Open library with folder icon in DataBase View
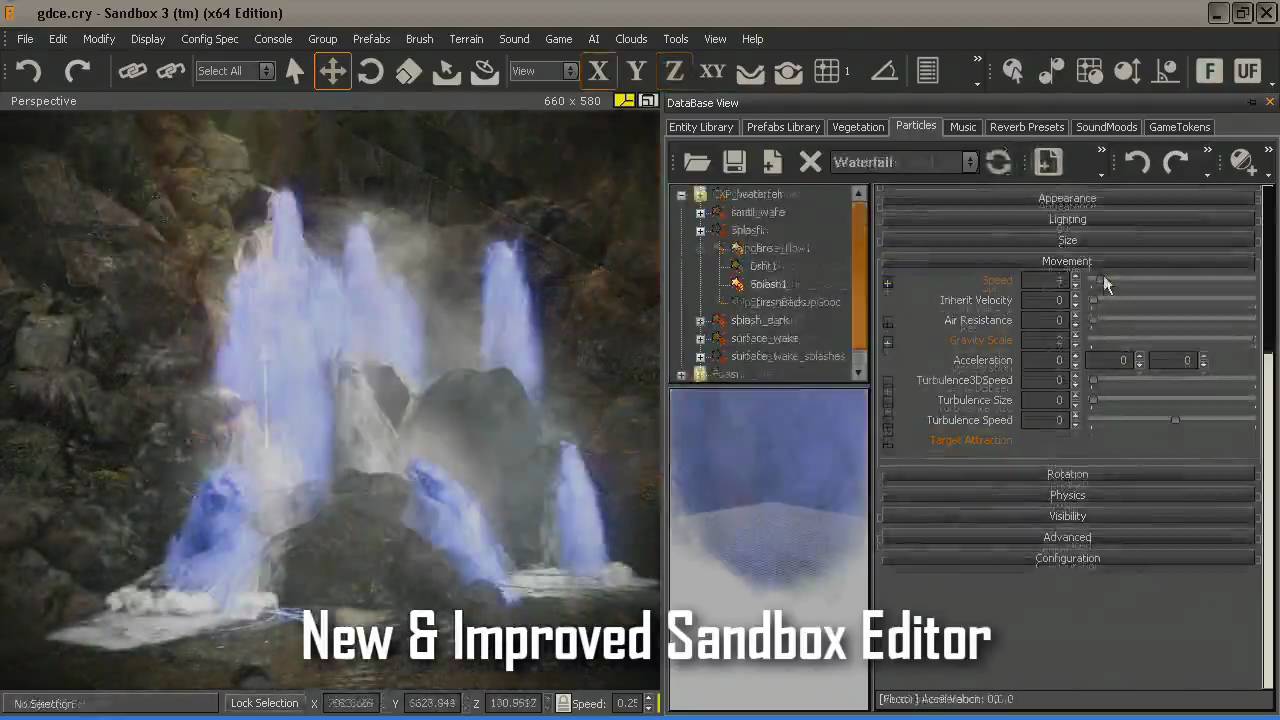The width and height of the screenshot is (1280, 720). (697, 162)
